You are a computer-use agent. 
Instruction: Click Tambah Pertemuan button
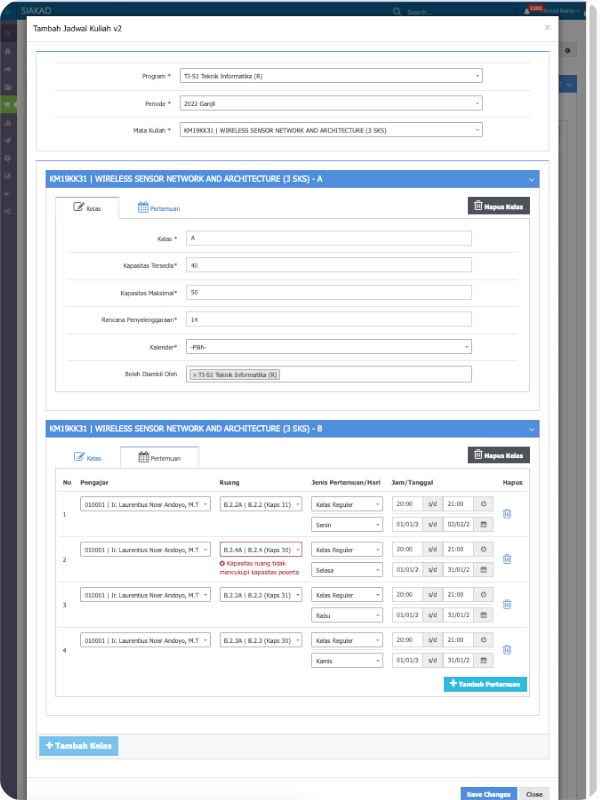tap(485, 684)
